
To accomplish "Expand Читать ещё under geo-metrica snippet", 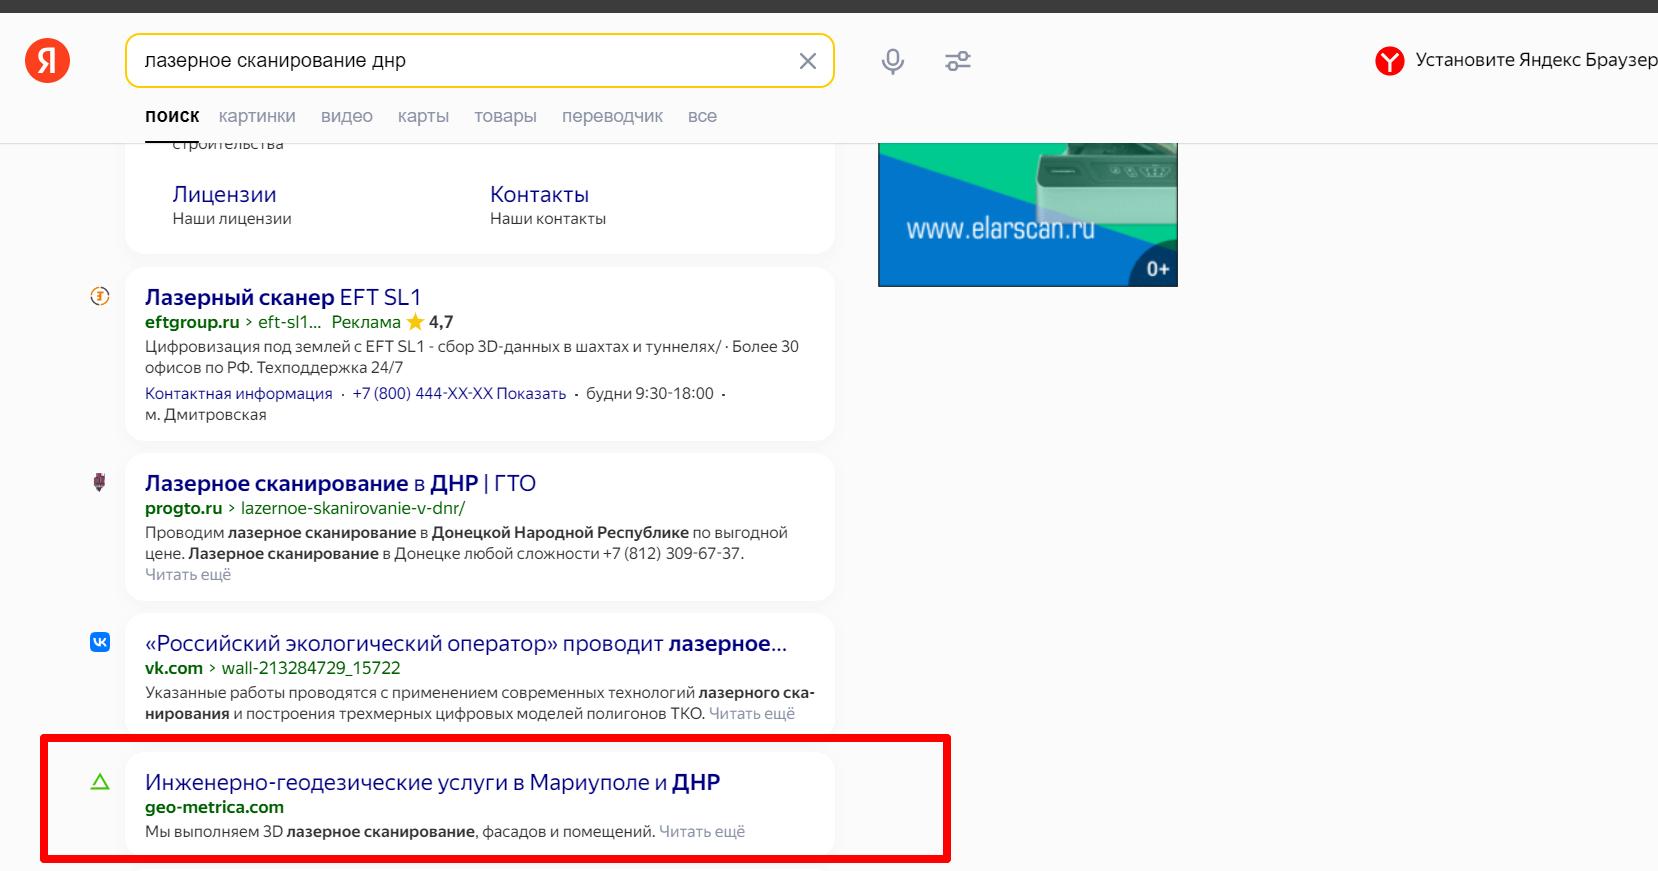I will tap(702, 831).
